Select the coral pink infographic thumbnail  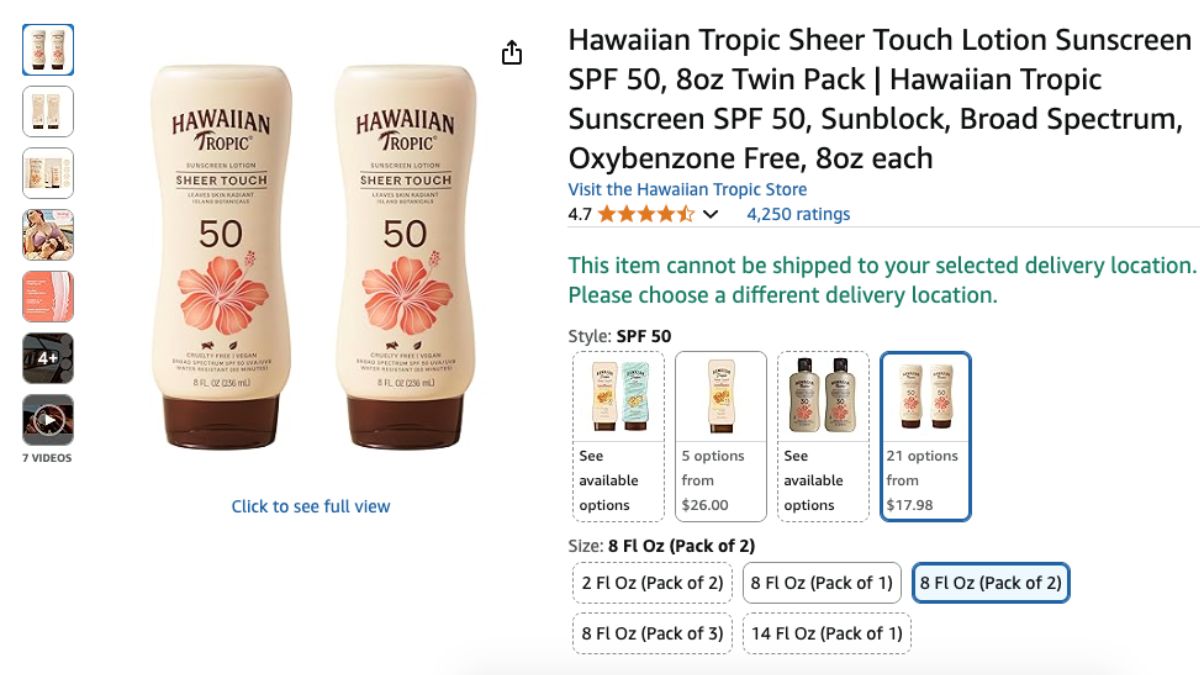tap(48, 296)
